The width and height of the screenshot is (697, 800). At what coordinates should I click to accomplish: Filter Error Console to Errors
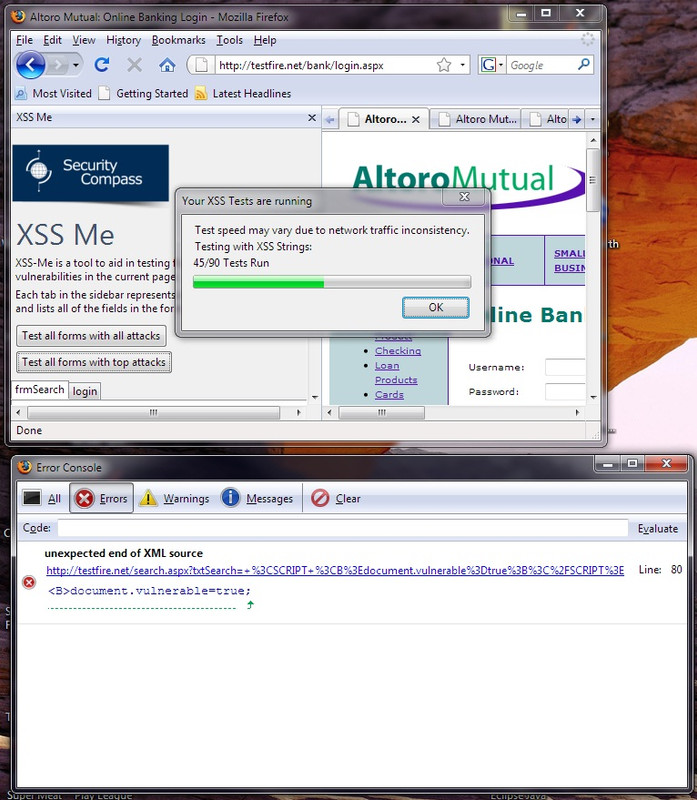tap(102, 498)
